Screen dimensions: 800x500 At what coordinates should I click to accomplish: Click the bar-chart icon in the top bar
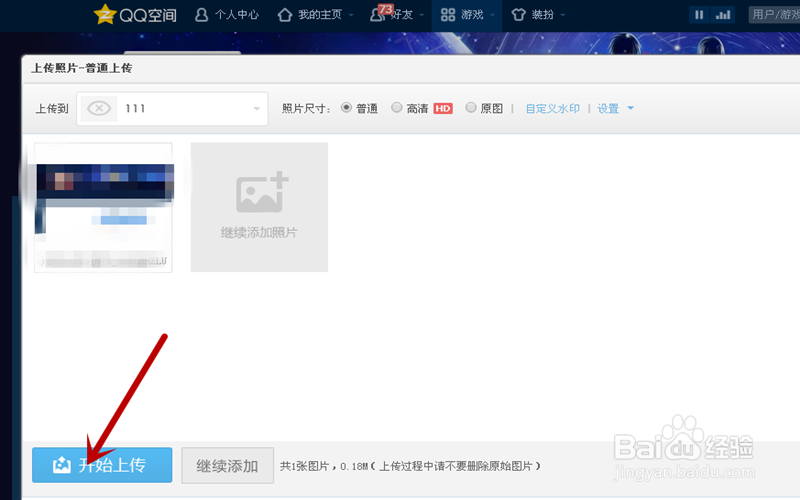pos(723,15)
